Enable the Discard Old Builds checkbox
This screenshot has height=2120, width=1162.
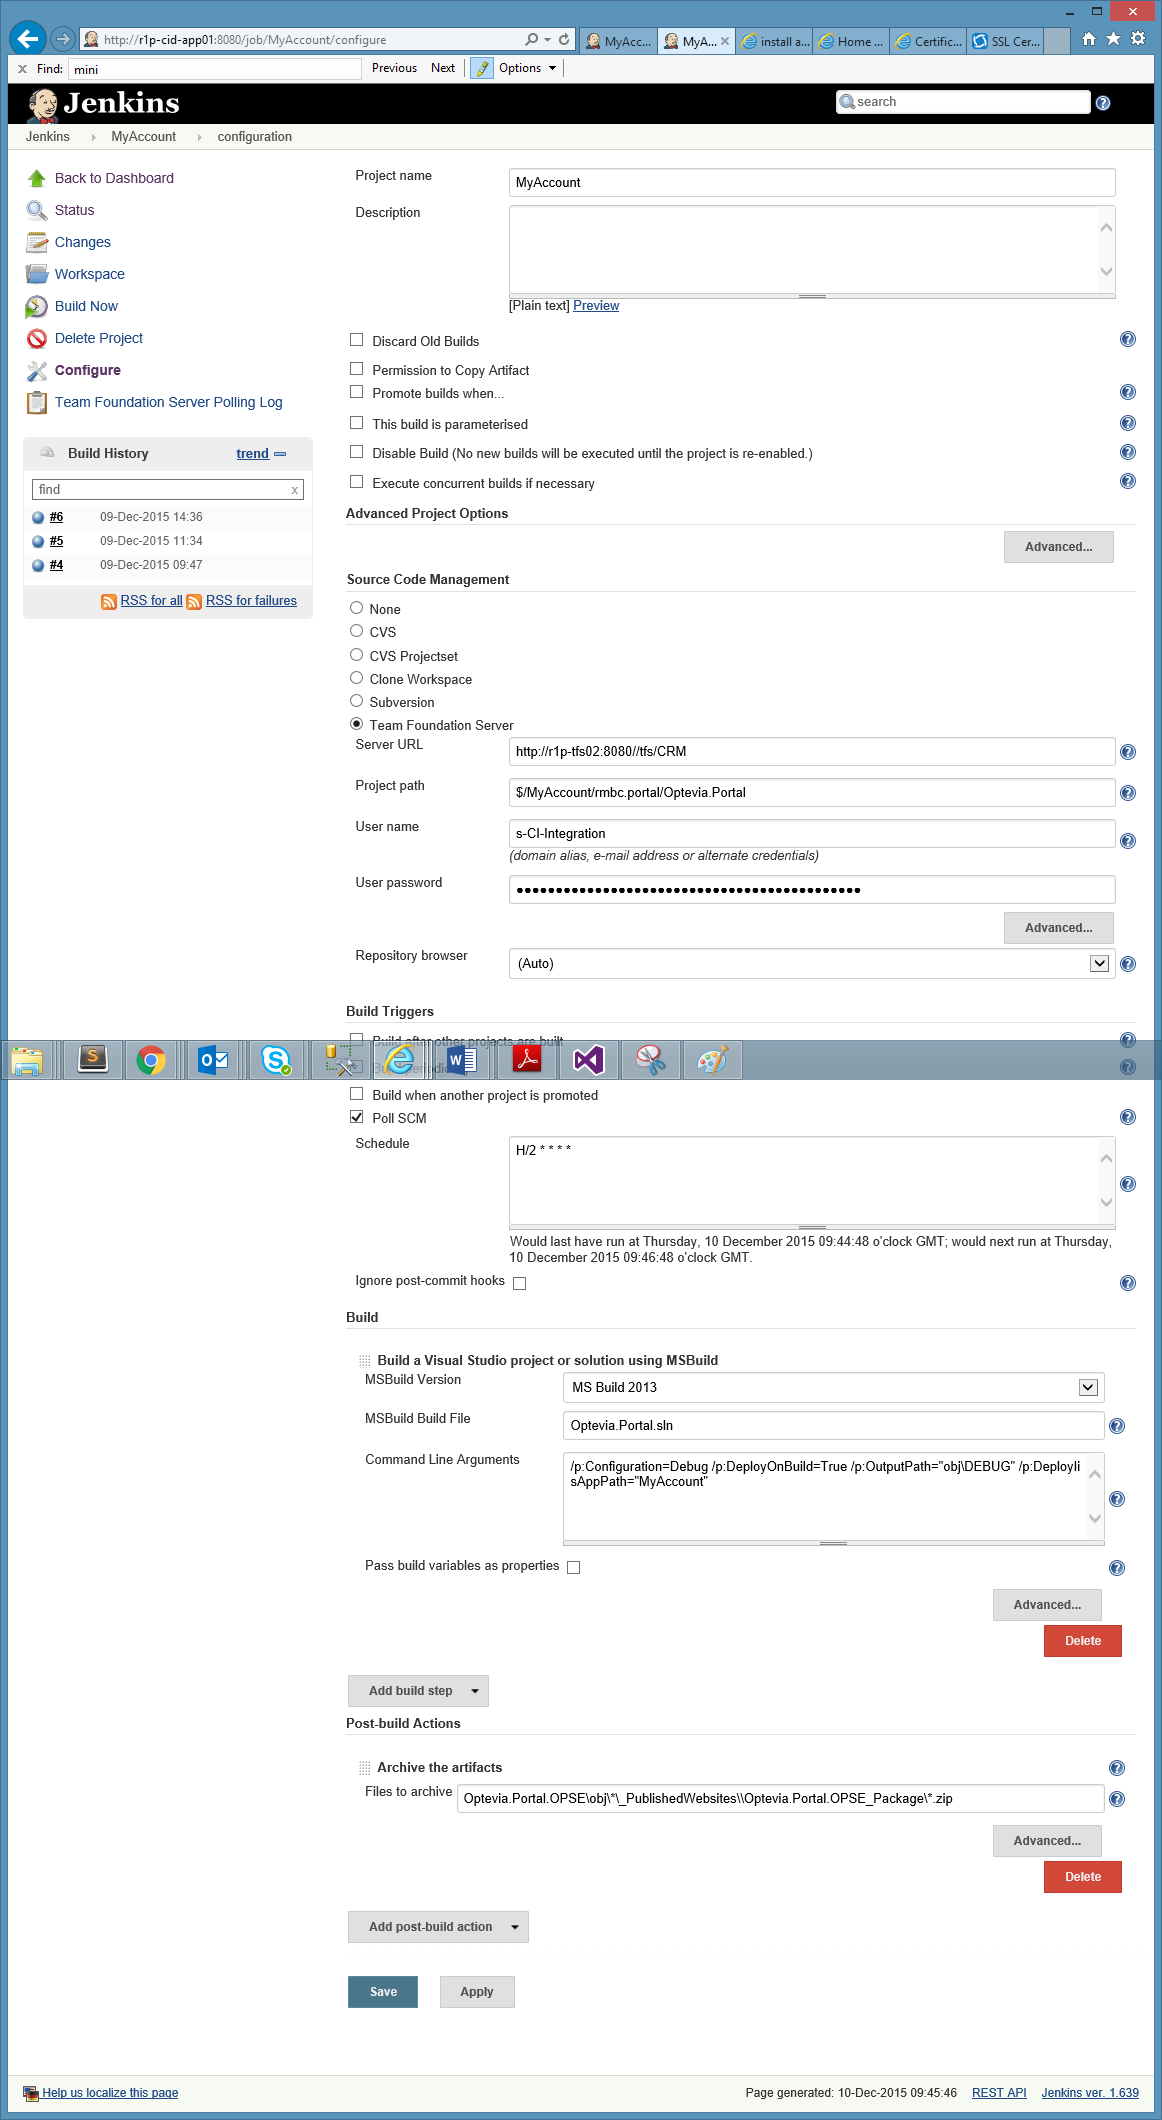357,341
